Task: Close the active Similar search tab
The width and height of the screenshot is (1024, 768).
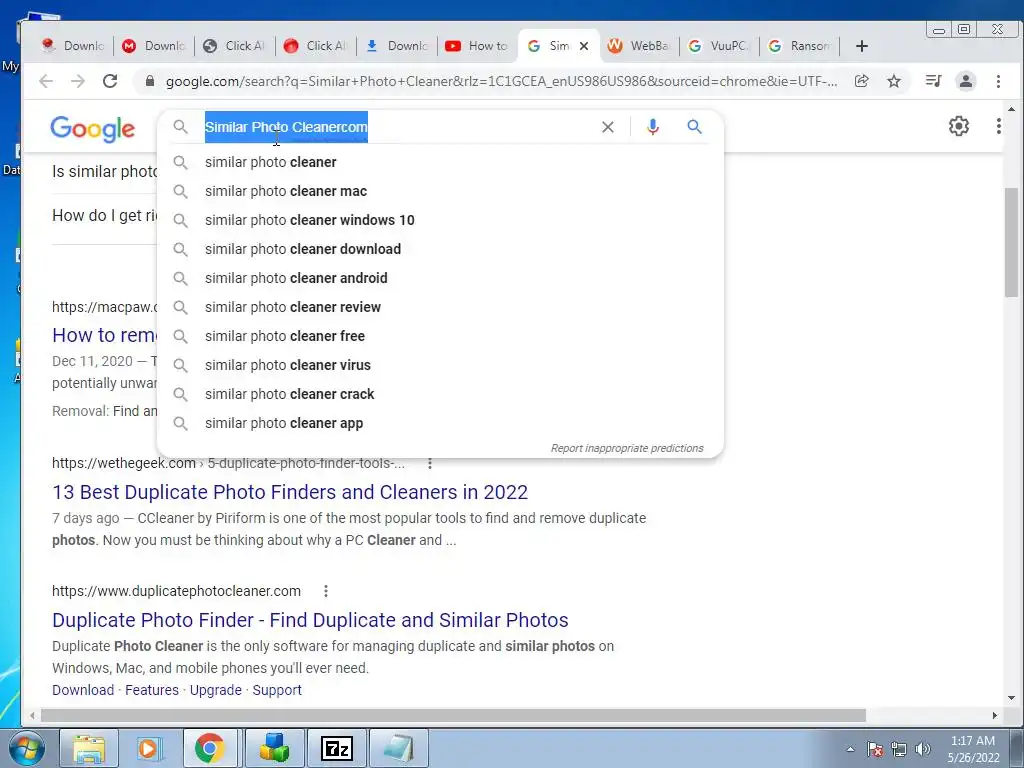Action: 584,46
